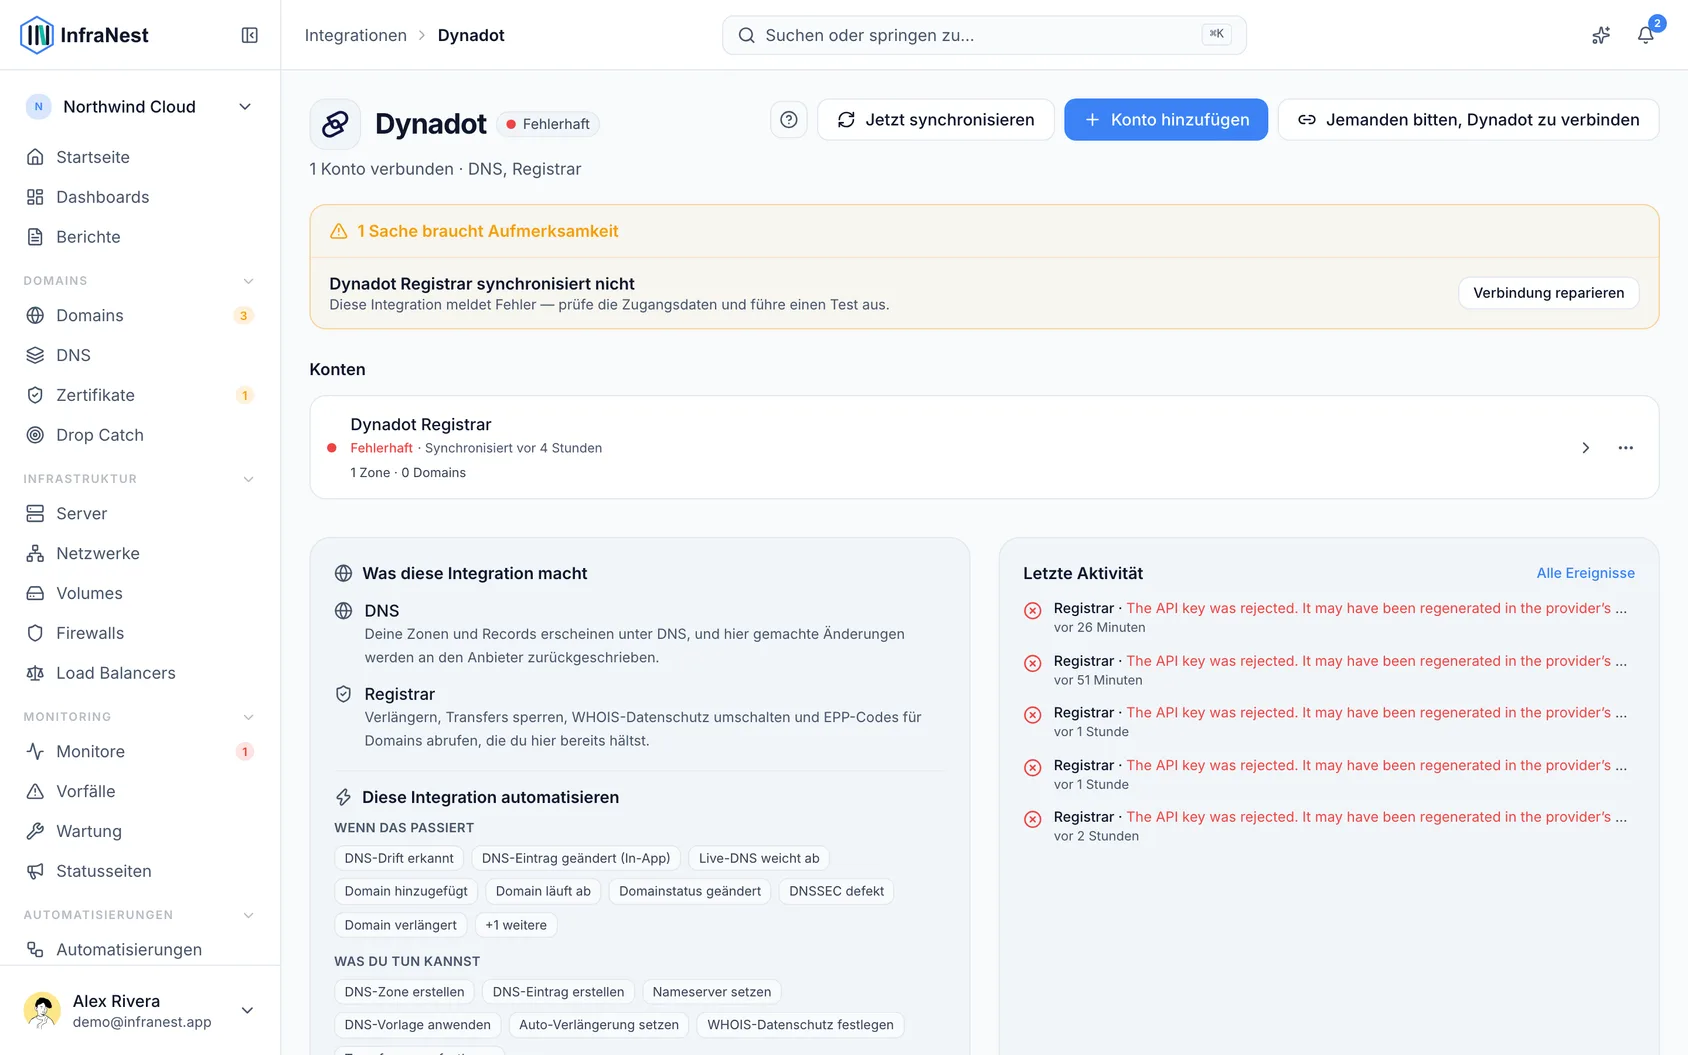
Task: Open Drop Catch sidebar item
Action: tap(140, 435)
